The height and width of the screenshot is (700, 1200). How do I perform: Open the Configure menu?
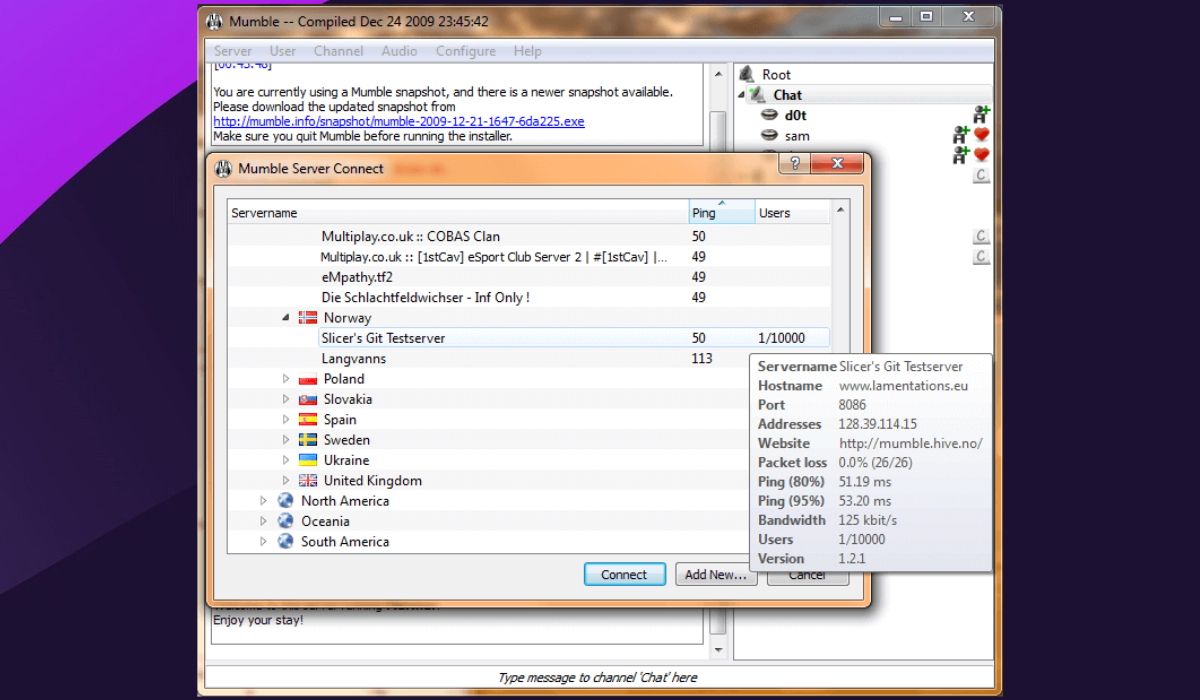[x=466, y=51]
